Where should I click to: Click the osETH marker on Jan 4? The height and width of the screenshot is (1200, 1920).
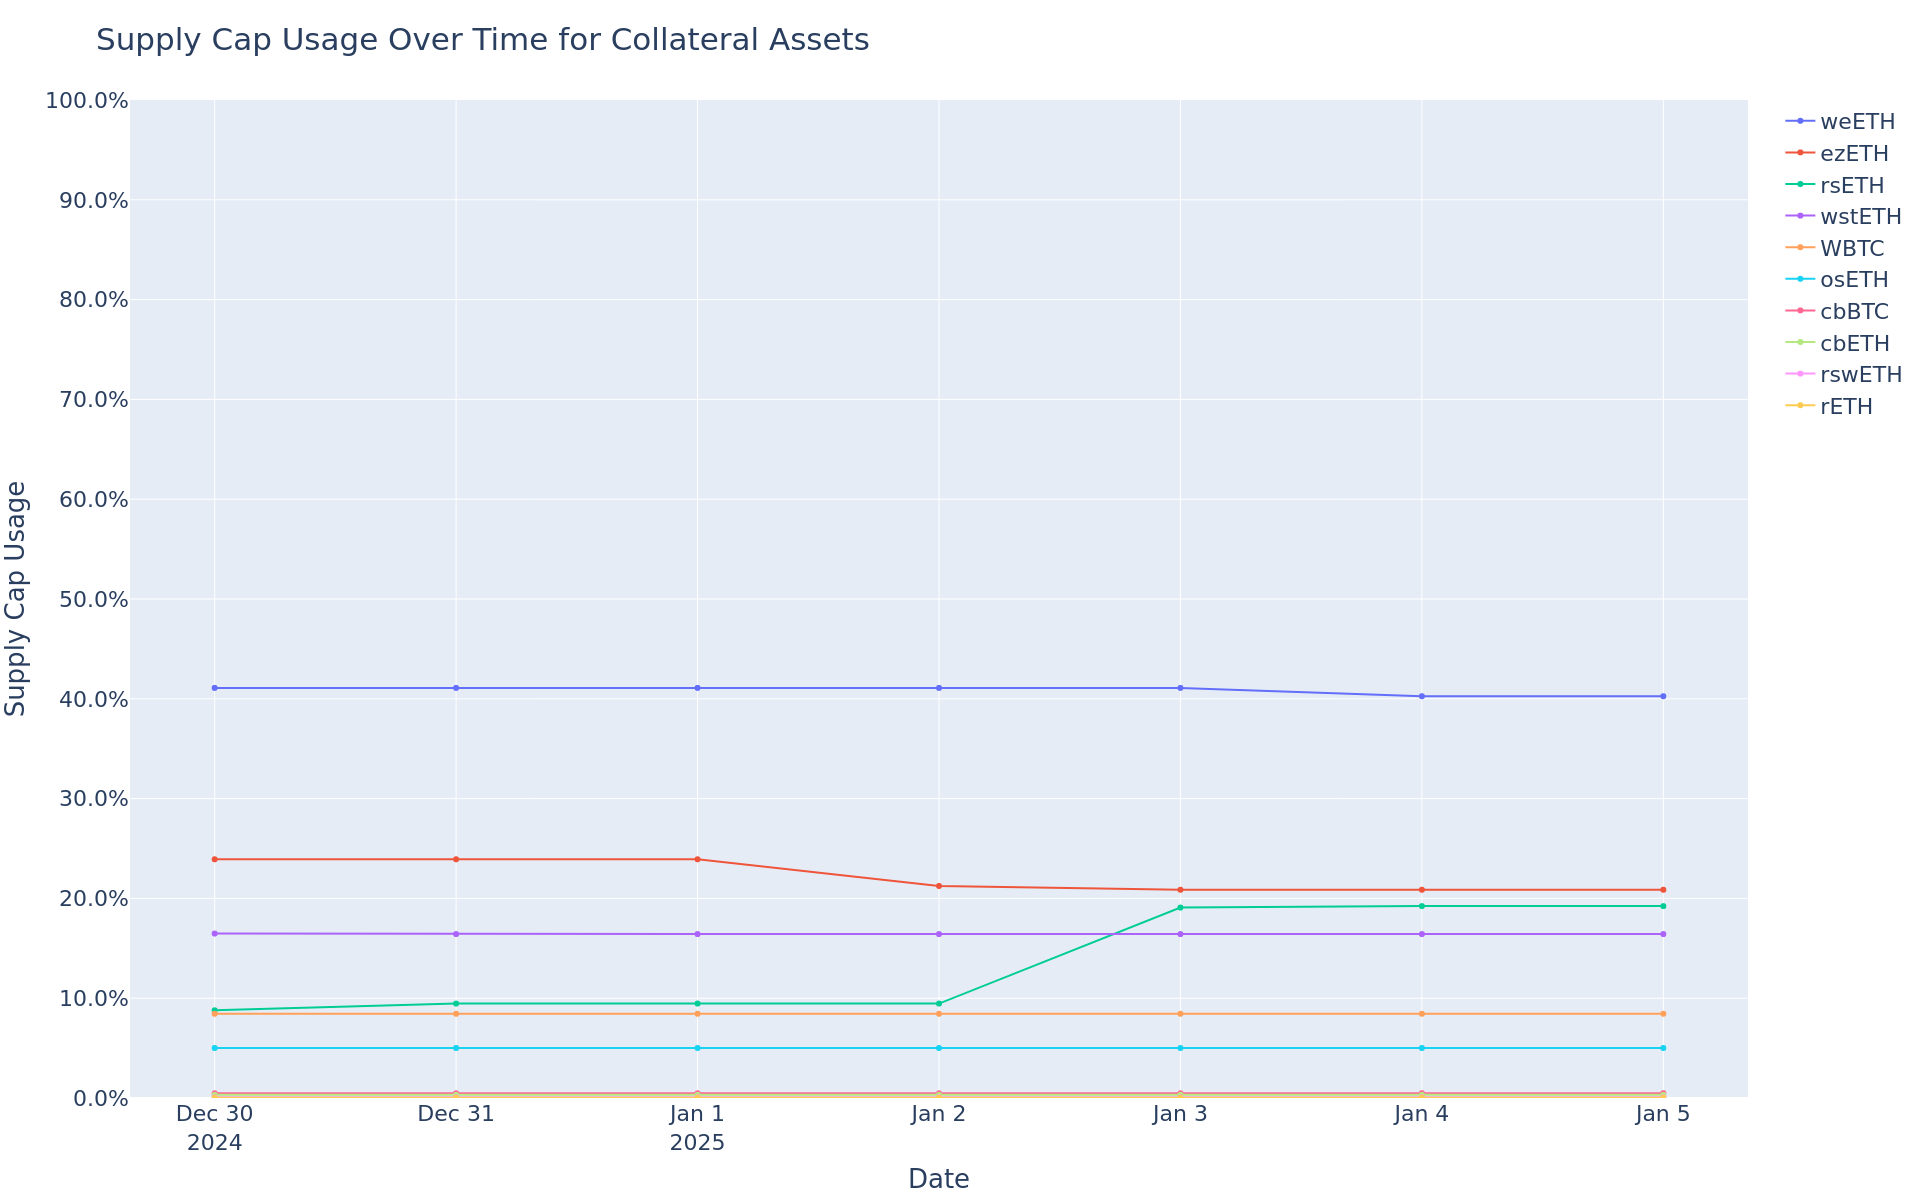pos(1421,1048)
